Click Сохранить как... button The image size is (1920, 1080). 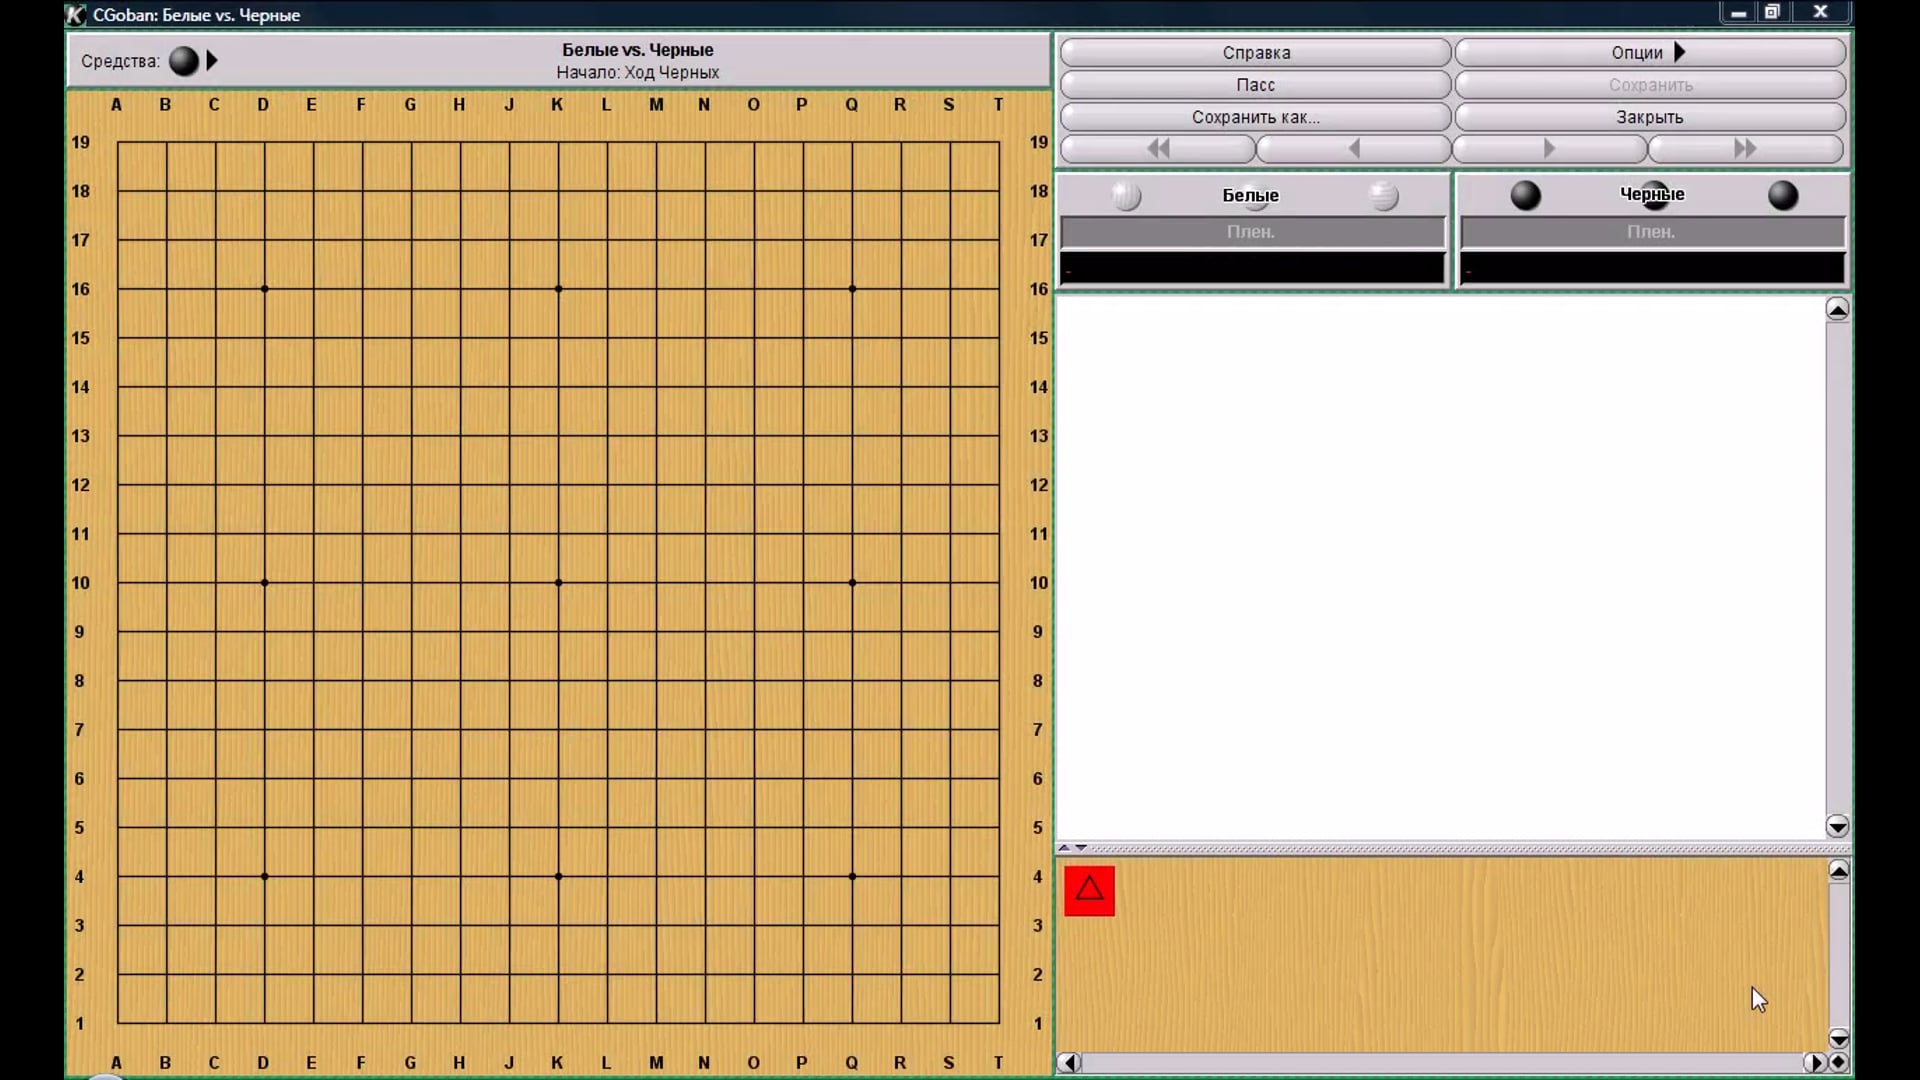(1255, 117)
